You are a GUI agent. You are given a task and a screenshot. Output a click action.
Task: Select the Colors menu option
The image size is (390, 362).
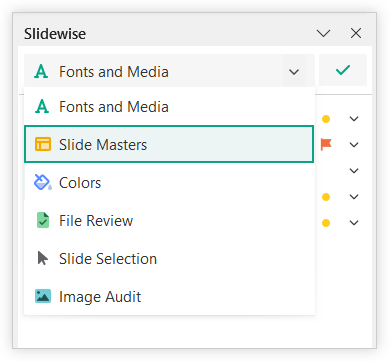[x=169, y=183]
